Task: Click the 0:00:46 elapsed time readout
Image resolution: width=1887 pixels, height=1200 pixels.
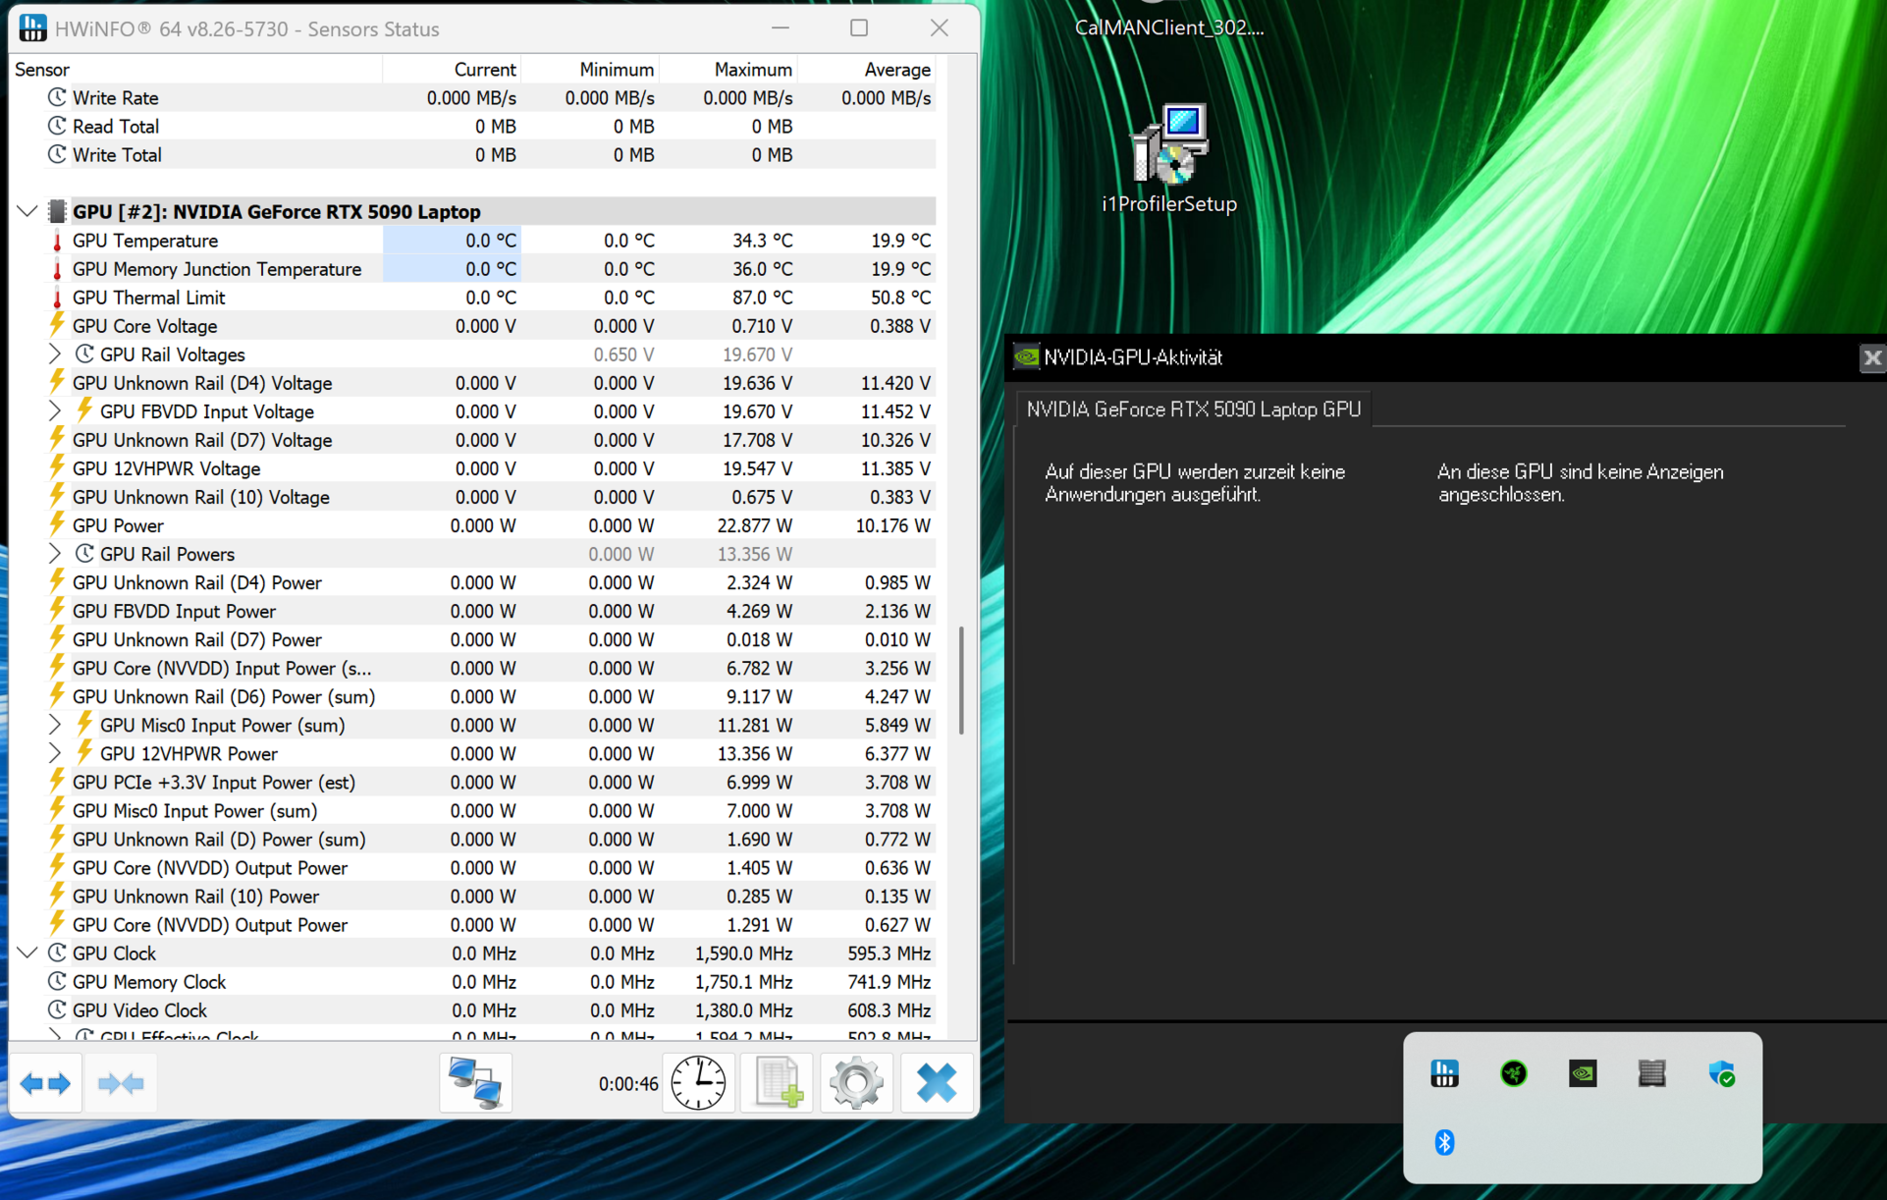Action: pyautogui.click(x=628, y=1084)
